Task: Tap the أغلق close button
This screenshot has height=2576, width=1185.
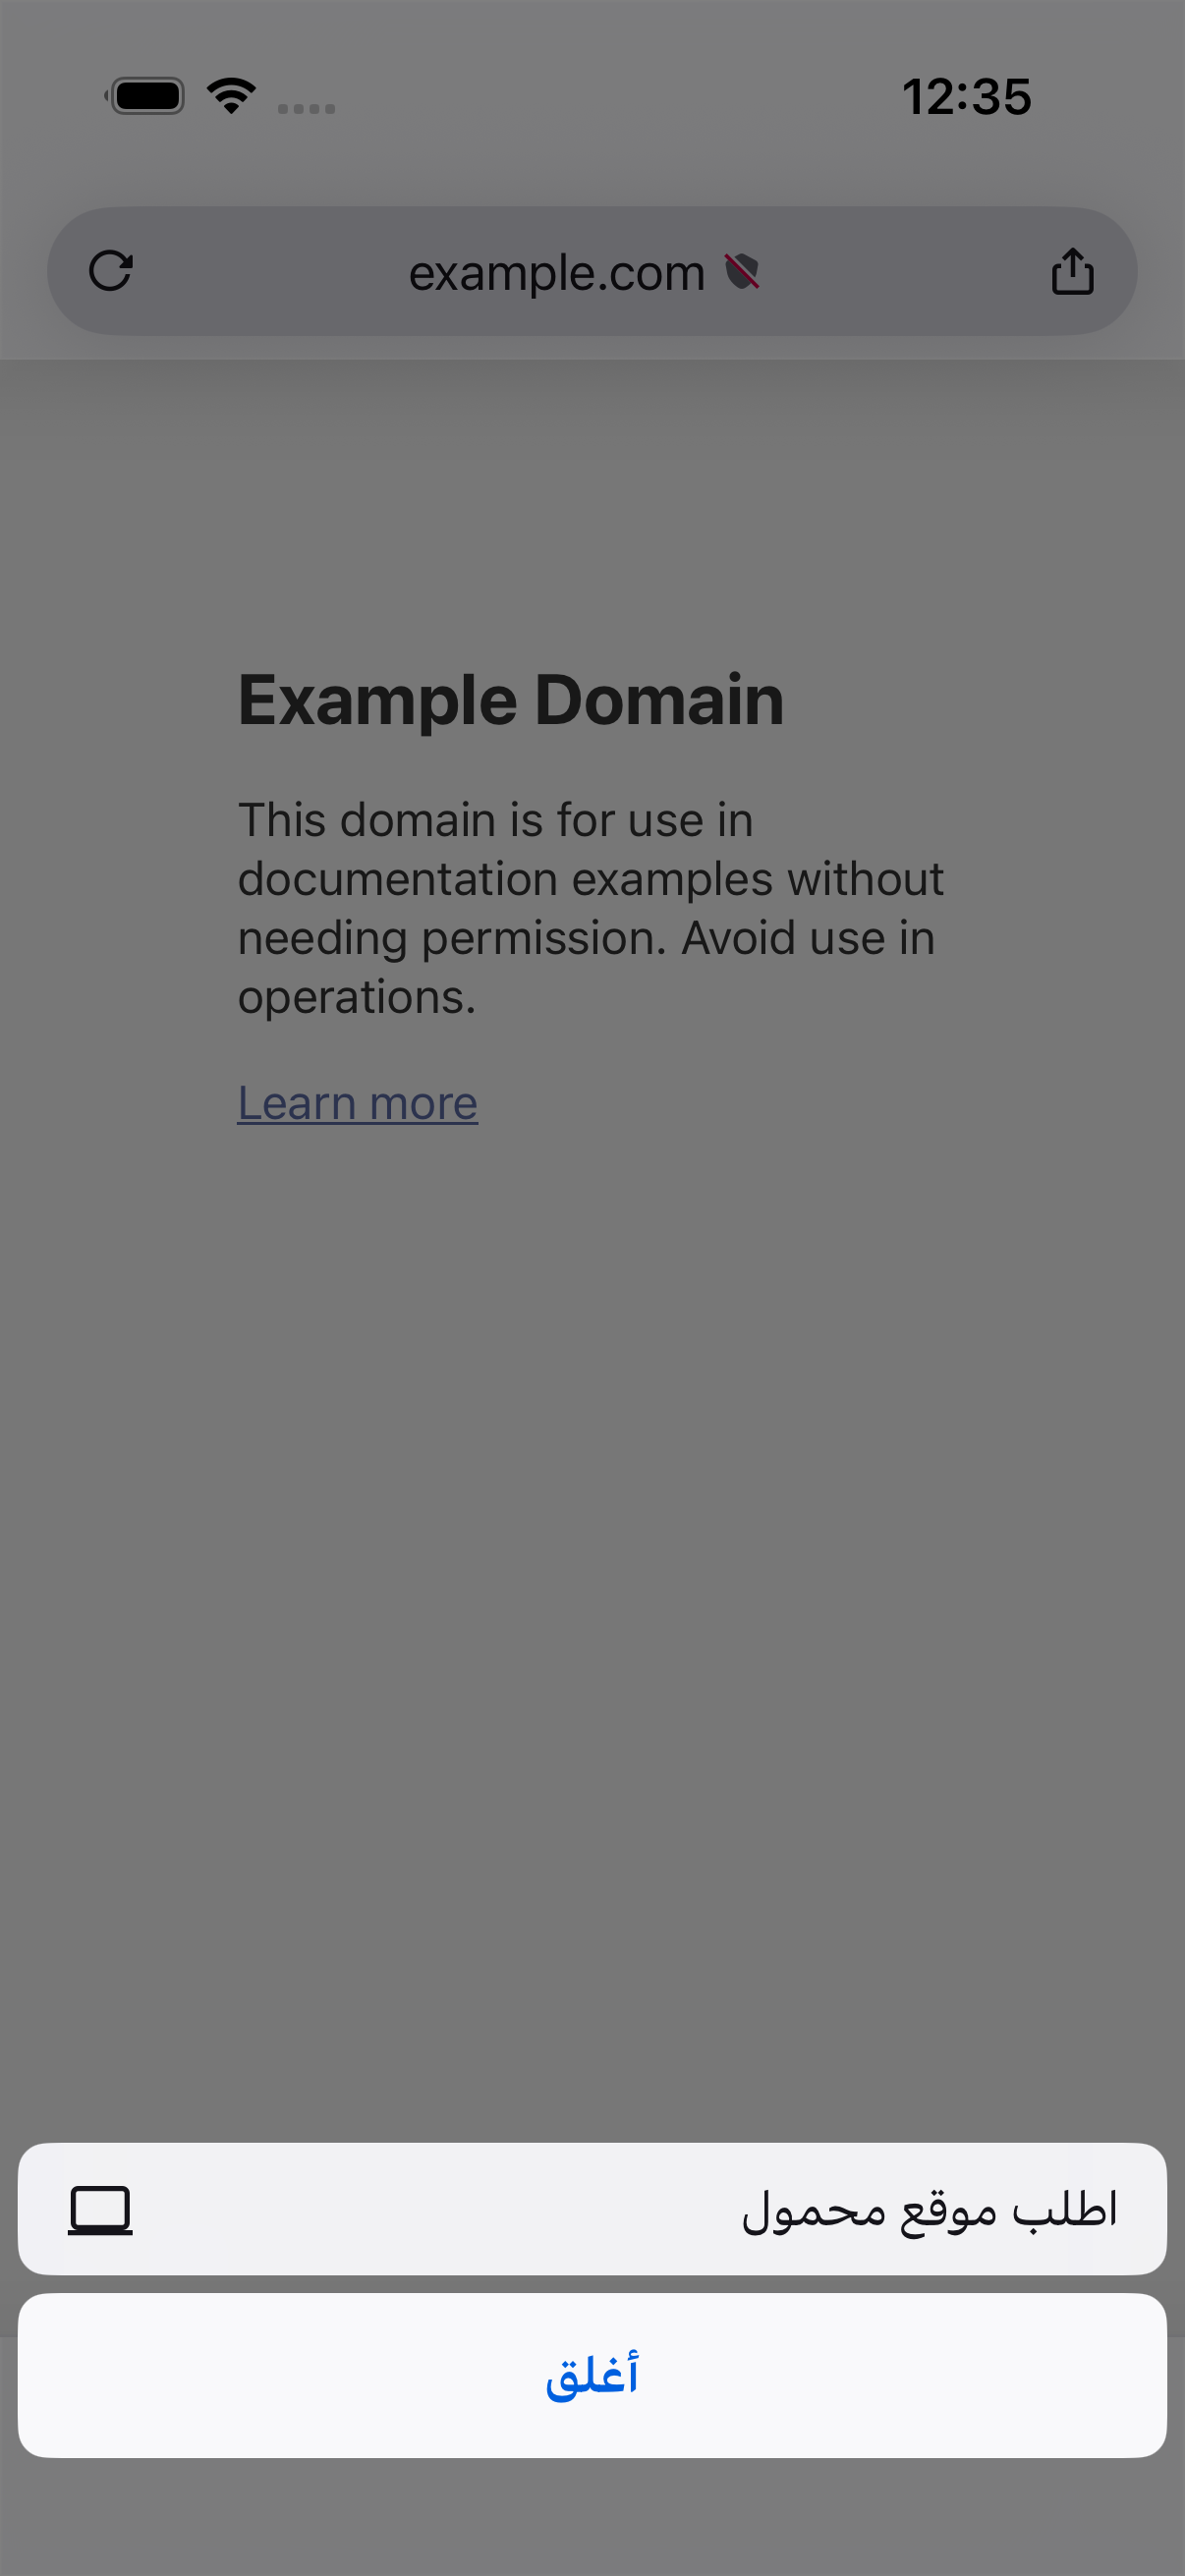Action: [592, 2375]
